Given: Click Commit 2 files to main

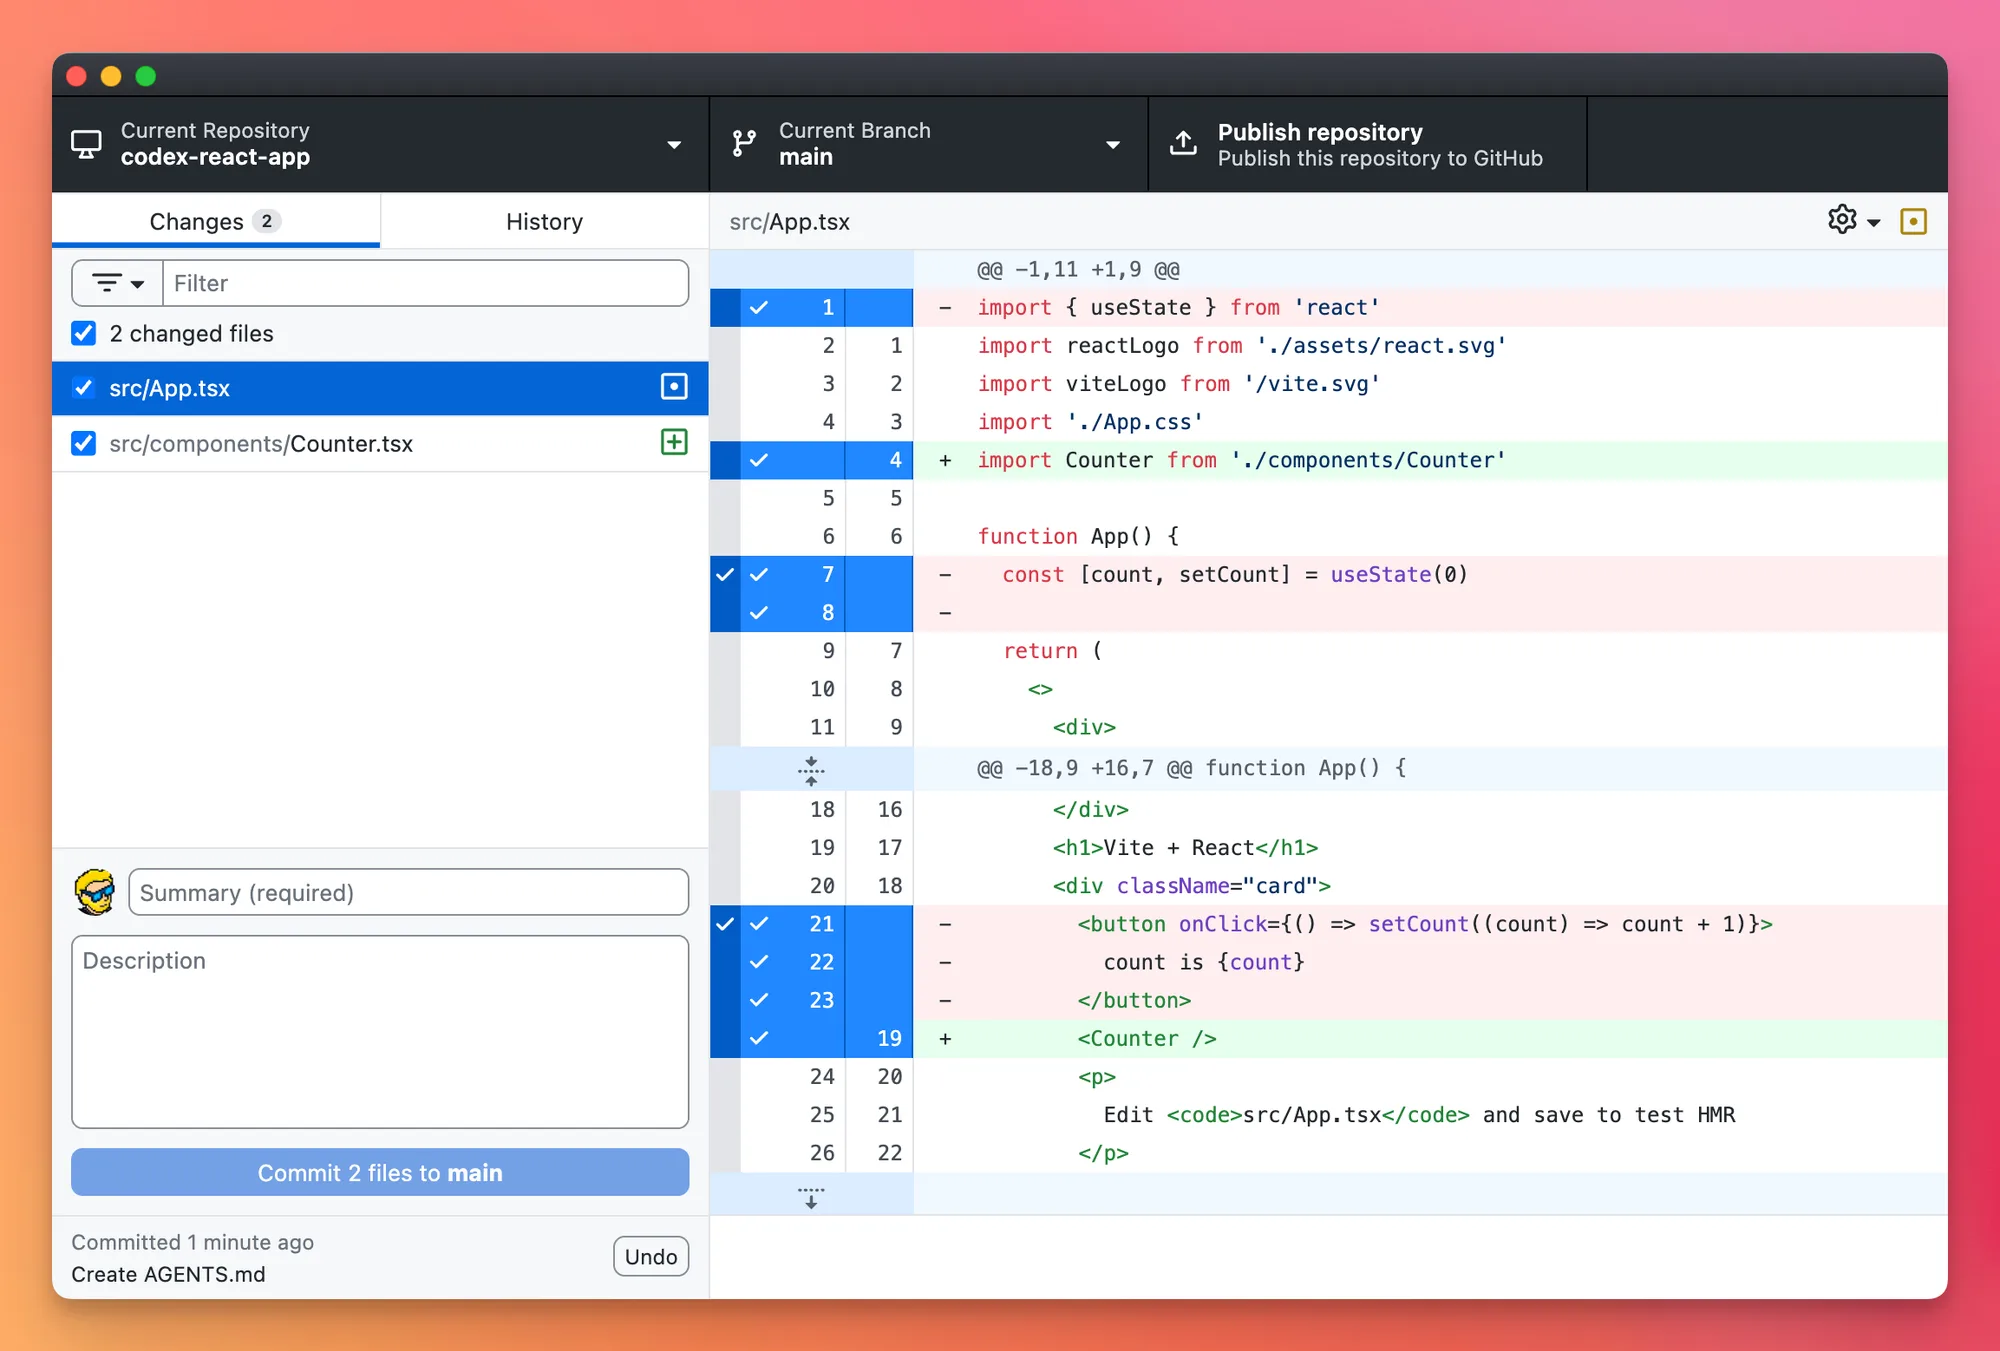Looking at the screenshot, I should [x=380, y=1172].
